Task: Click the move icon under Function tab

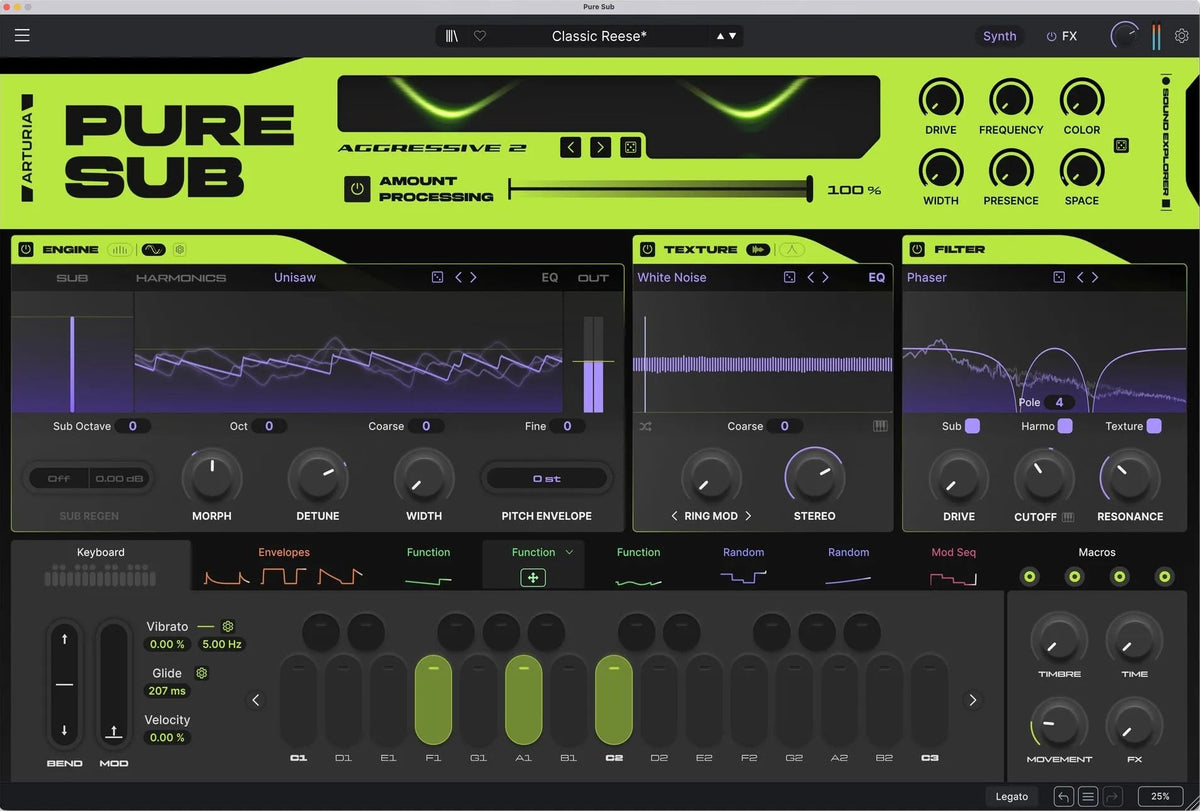Action: pyautogui.click(x=533, y=578)
